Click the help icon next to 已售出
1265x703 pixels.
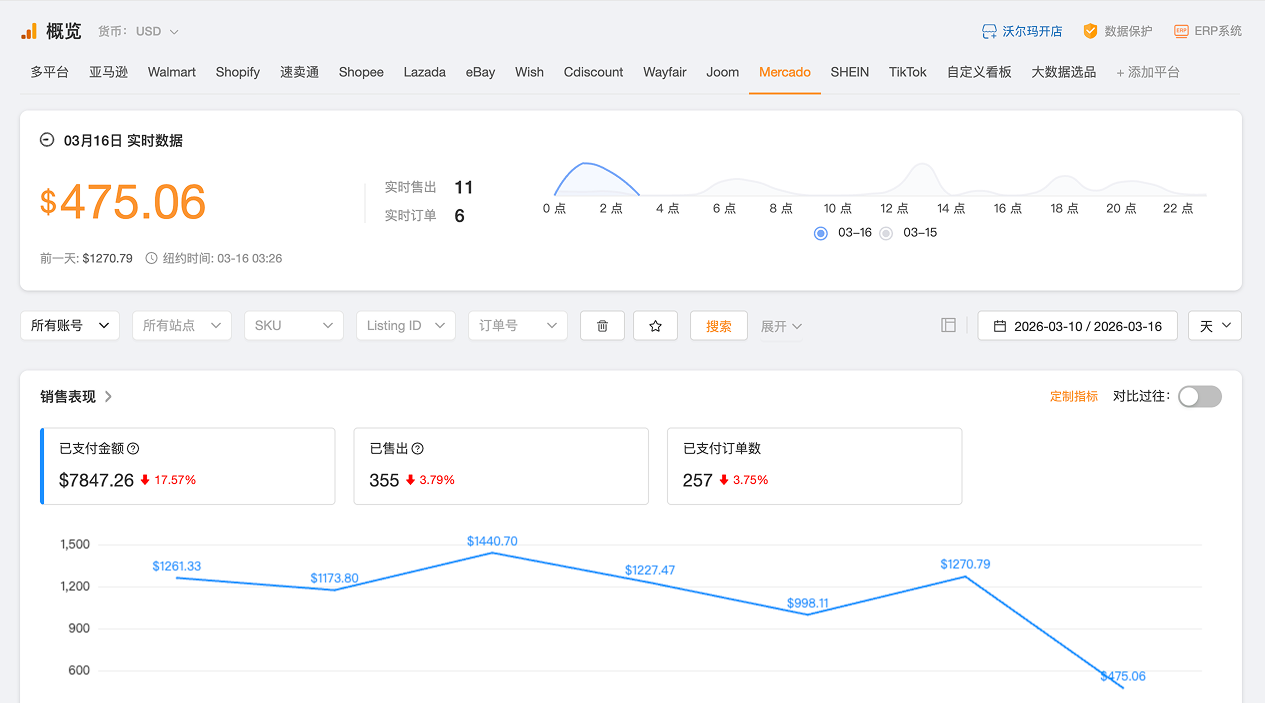coord(418,449)
